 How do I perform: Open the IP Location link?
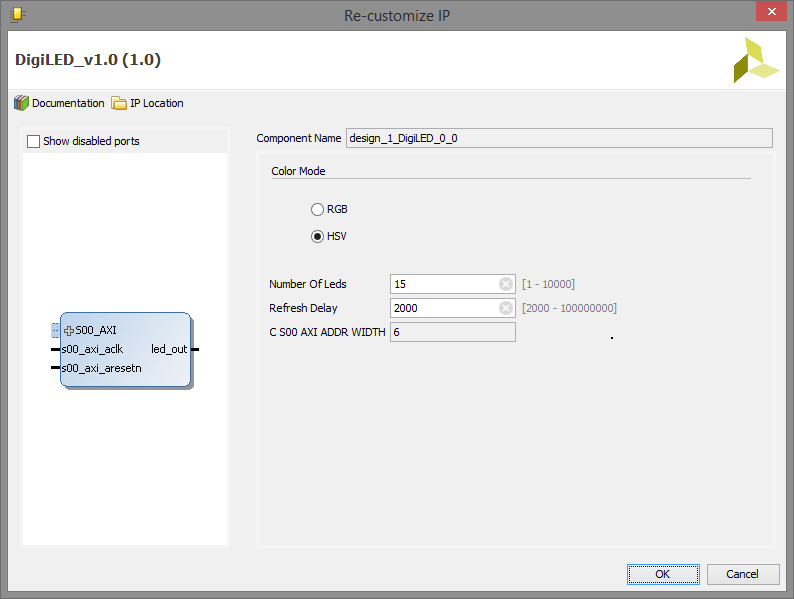(156, 103)
